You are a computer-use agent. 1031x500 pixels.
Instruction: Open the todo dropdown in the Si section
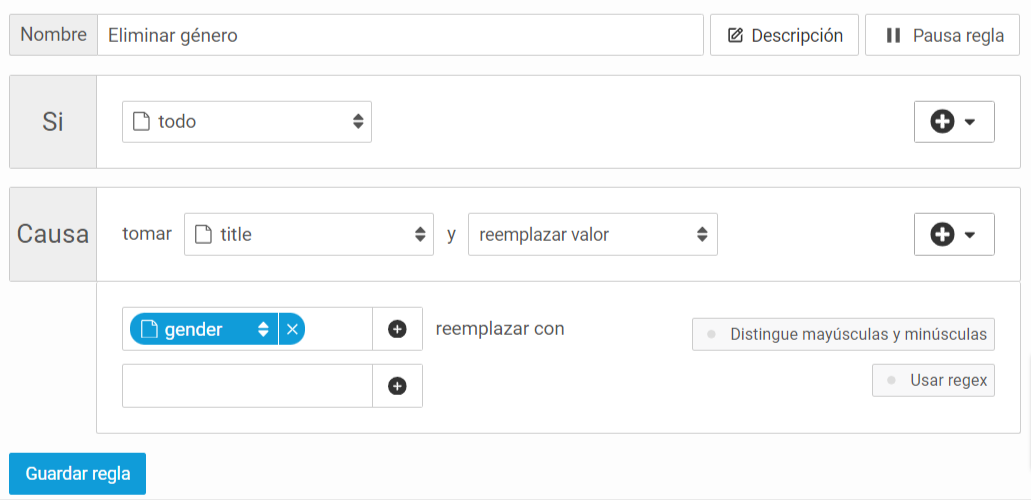(247, 122)
